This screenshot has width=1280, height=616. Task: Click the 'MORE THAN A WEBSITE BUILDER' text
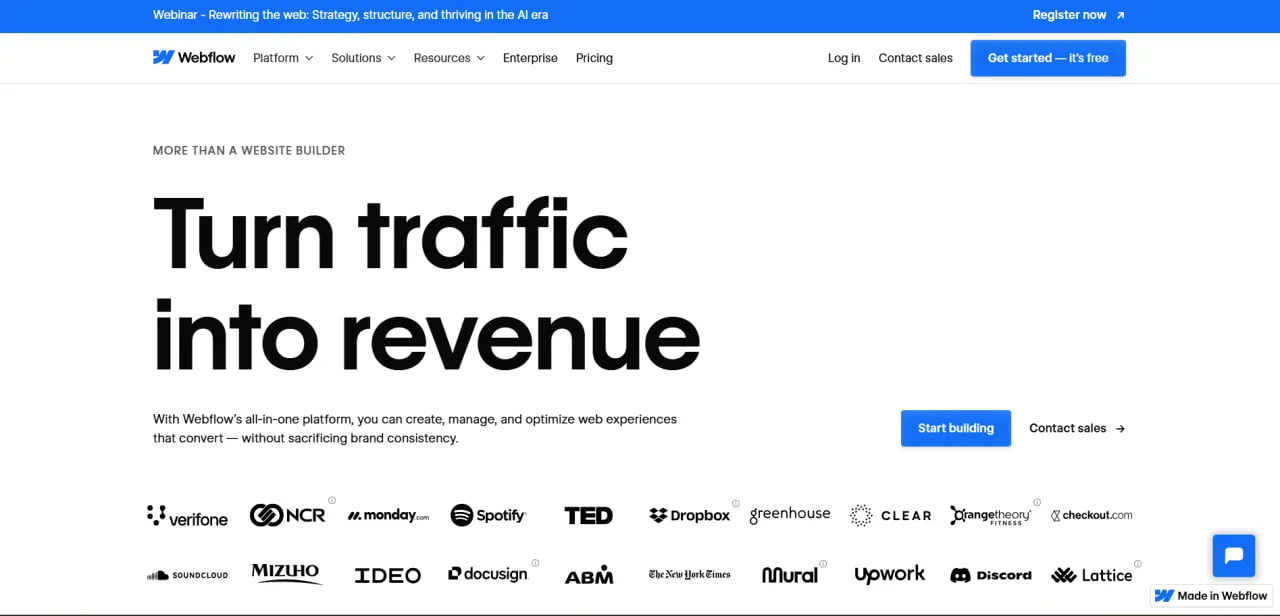(x=249, y=150)
